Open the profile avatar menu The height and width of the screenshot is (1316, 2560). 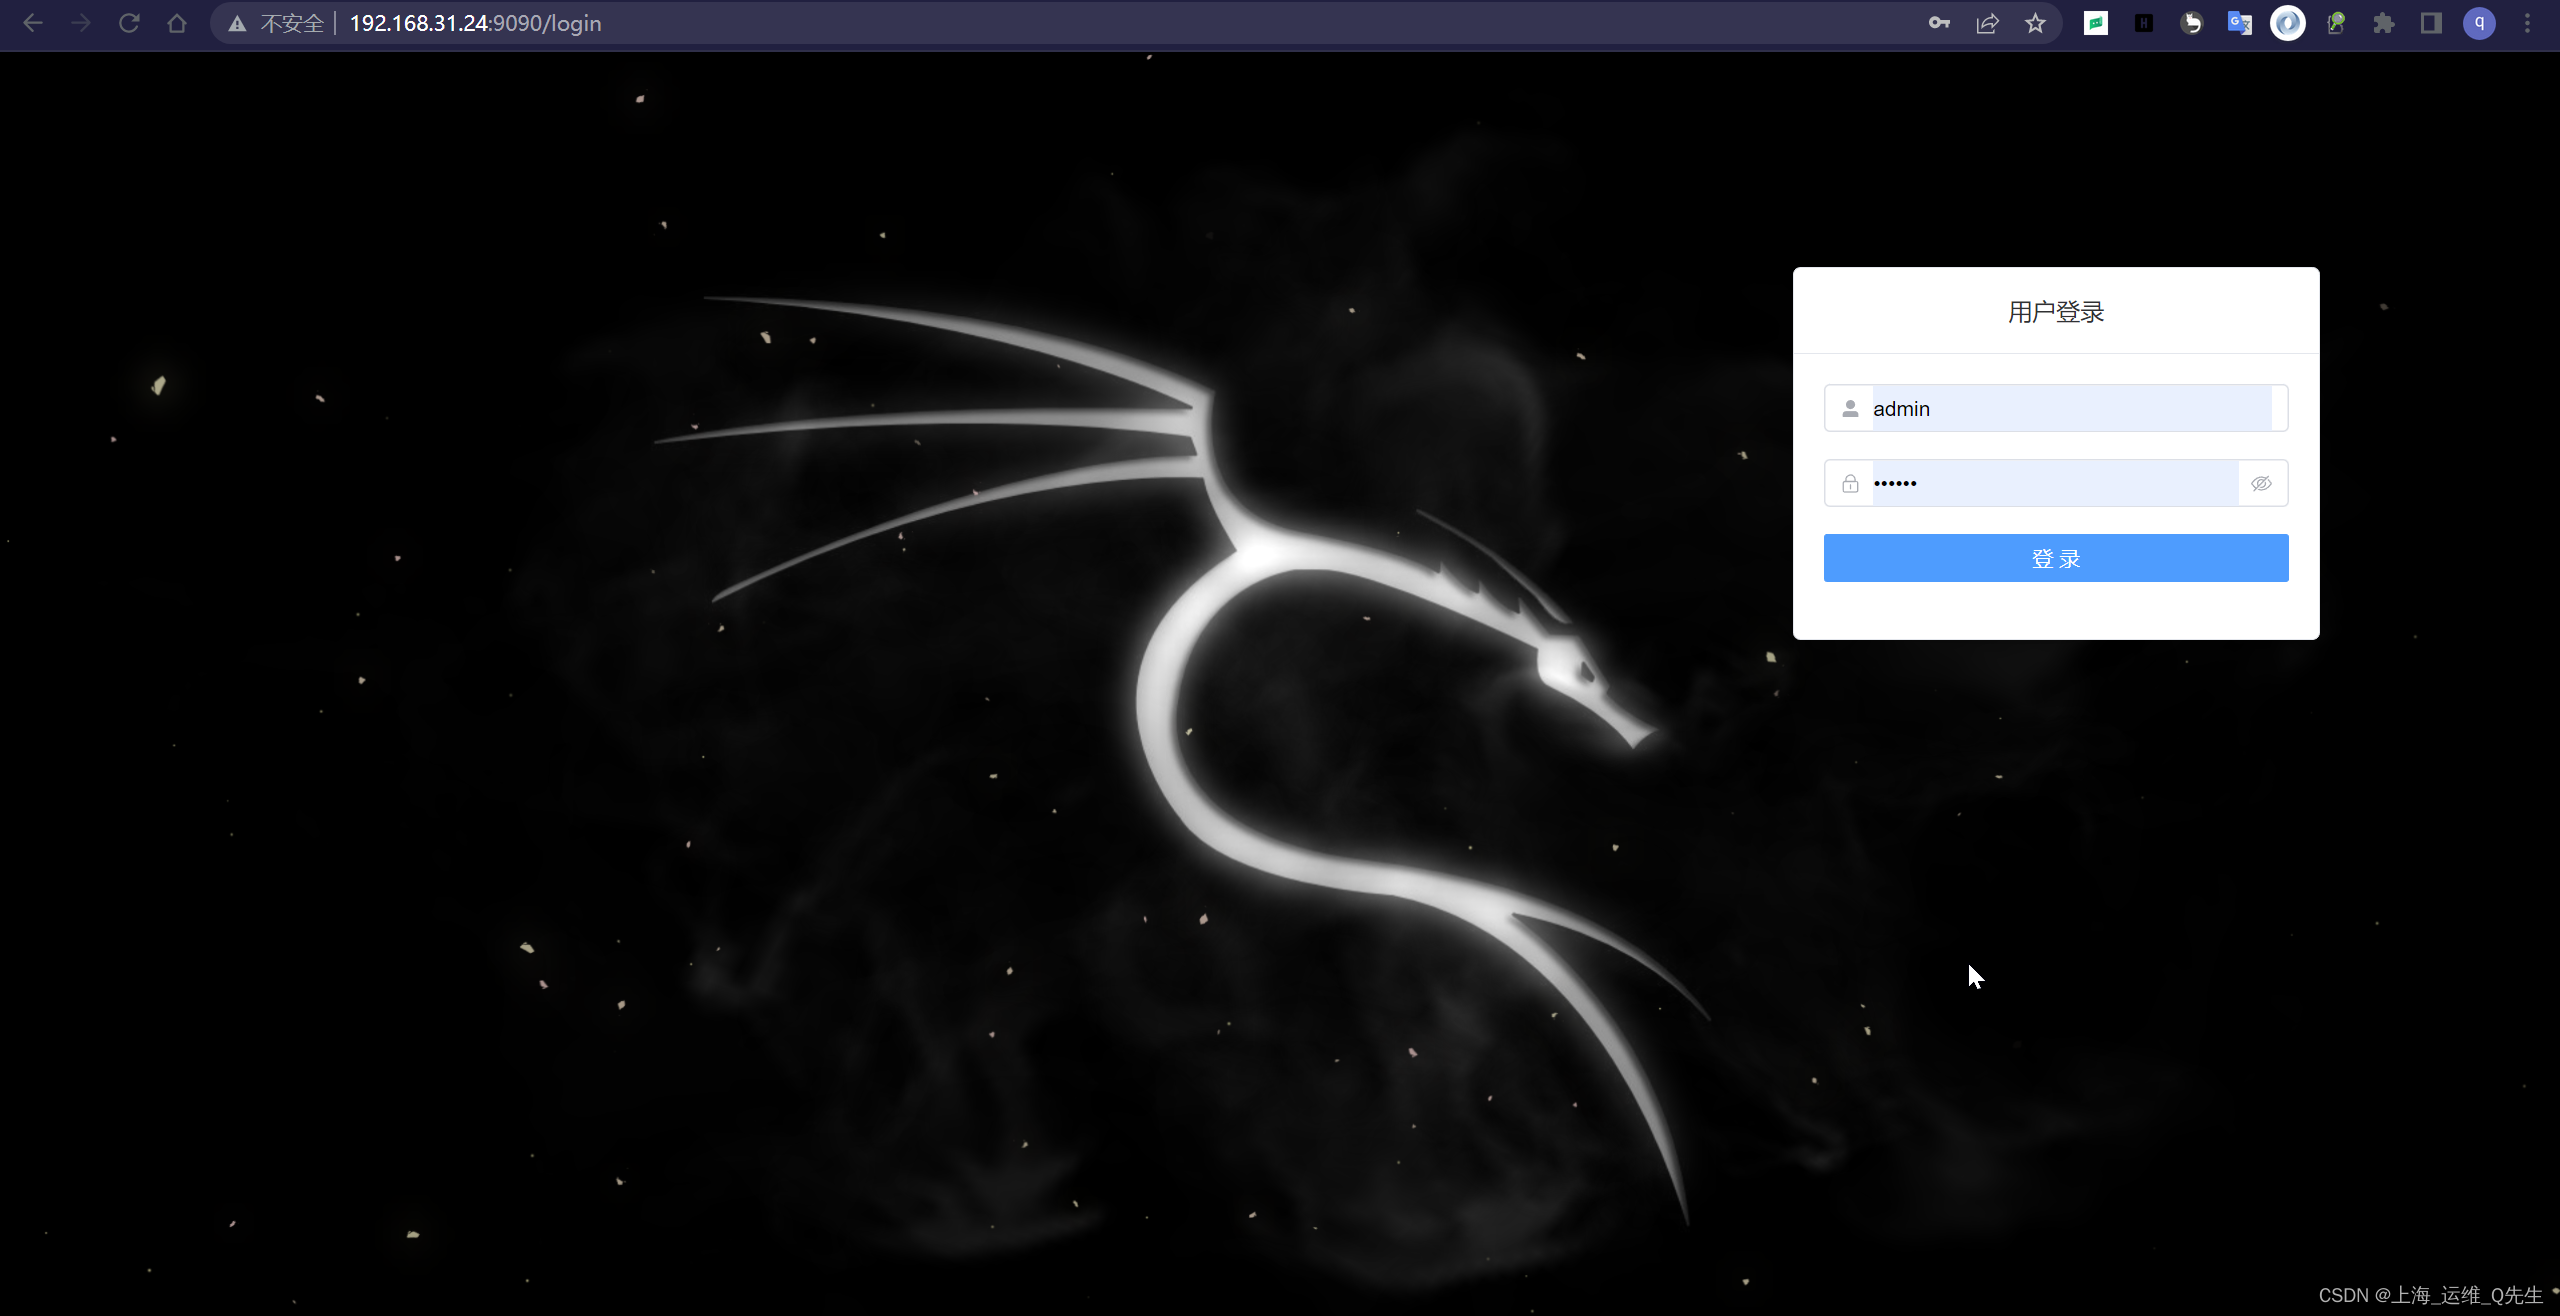point(2479,23)
